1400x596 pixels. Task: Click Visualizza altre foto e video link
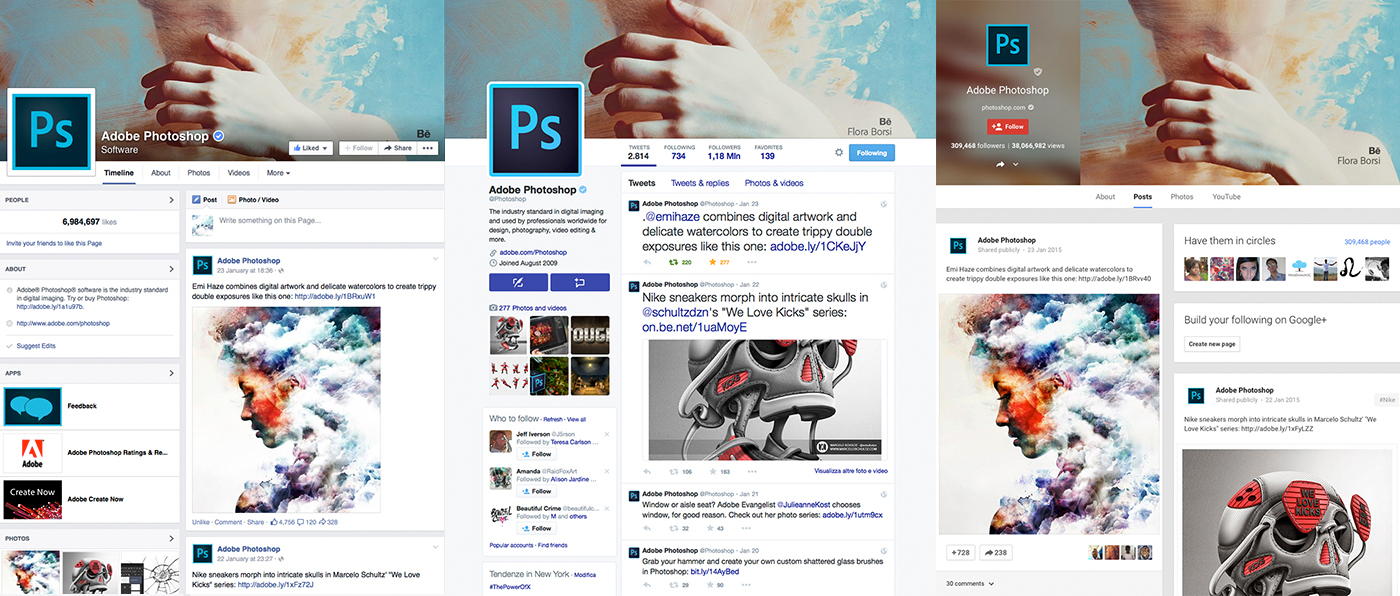851,471
